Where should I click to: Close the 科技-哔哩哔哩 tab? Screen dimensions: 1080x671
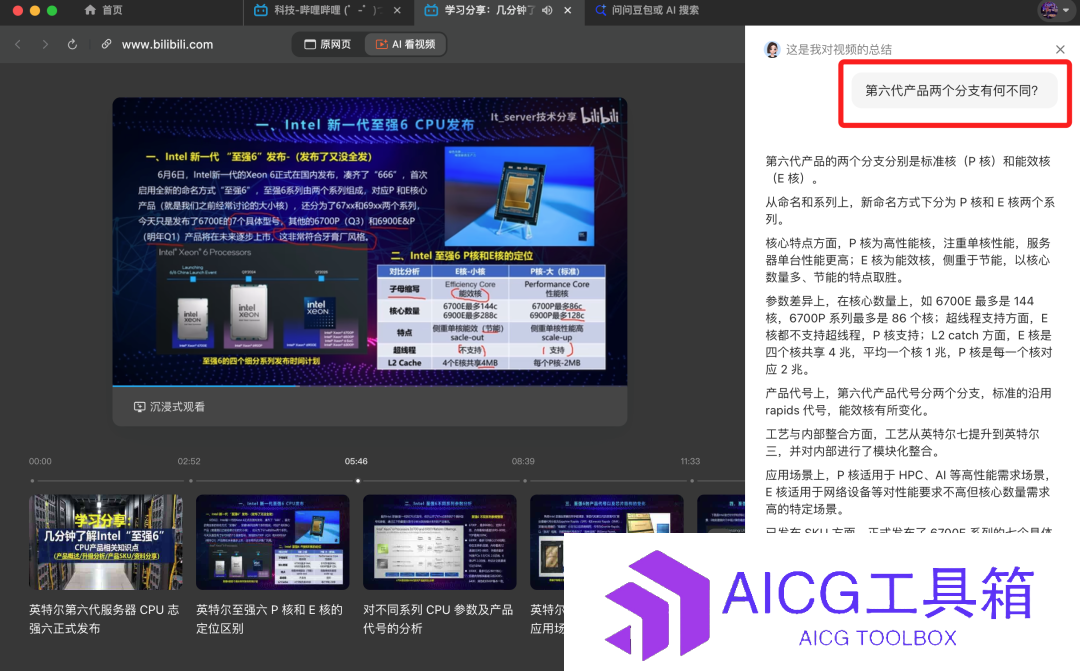point(397,10)
